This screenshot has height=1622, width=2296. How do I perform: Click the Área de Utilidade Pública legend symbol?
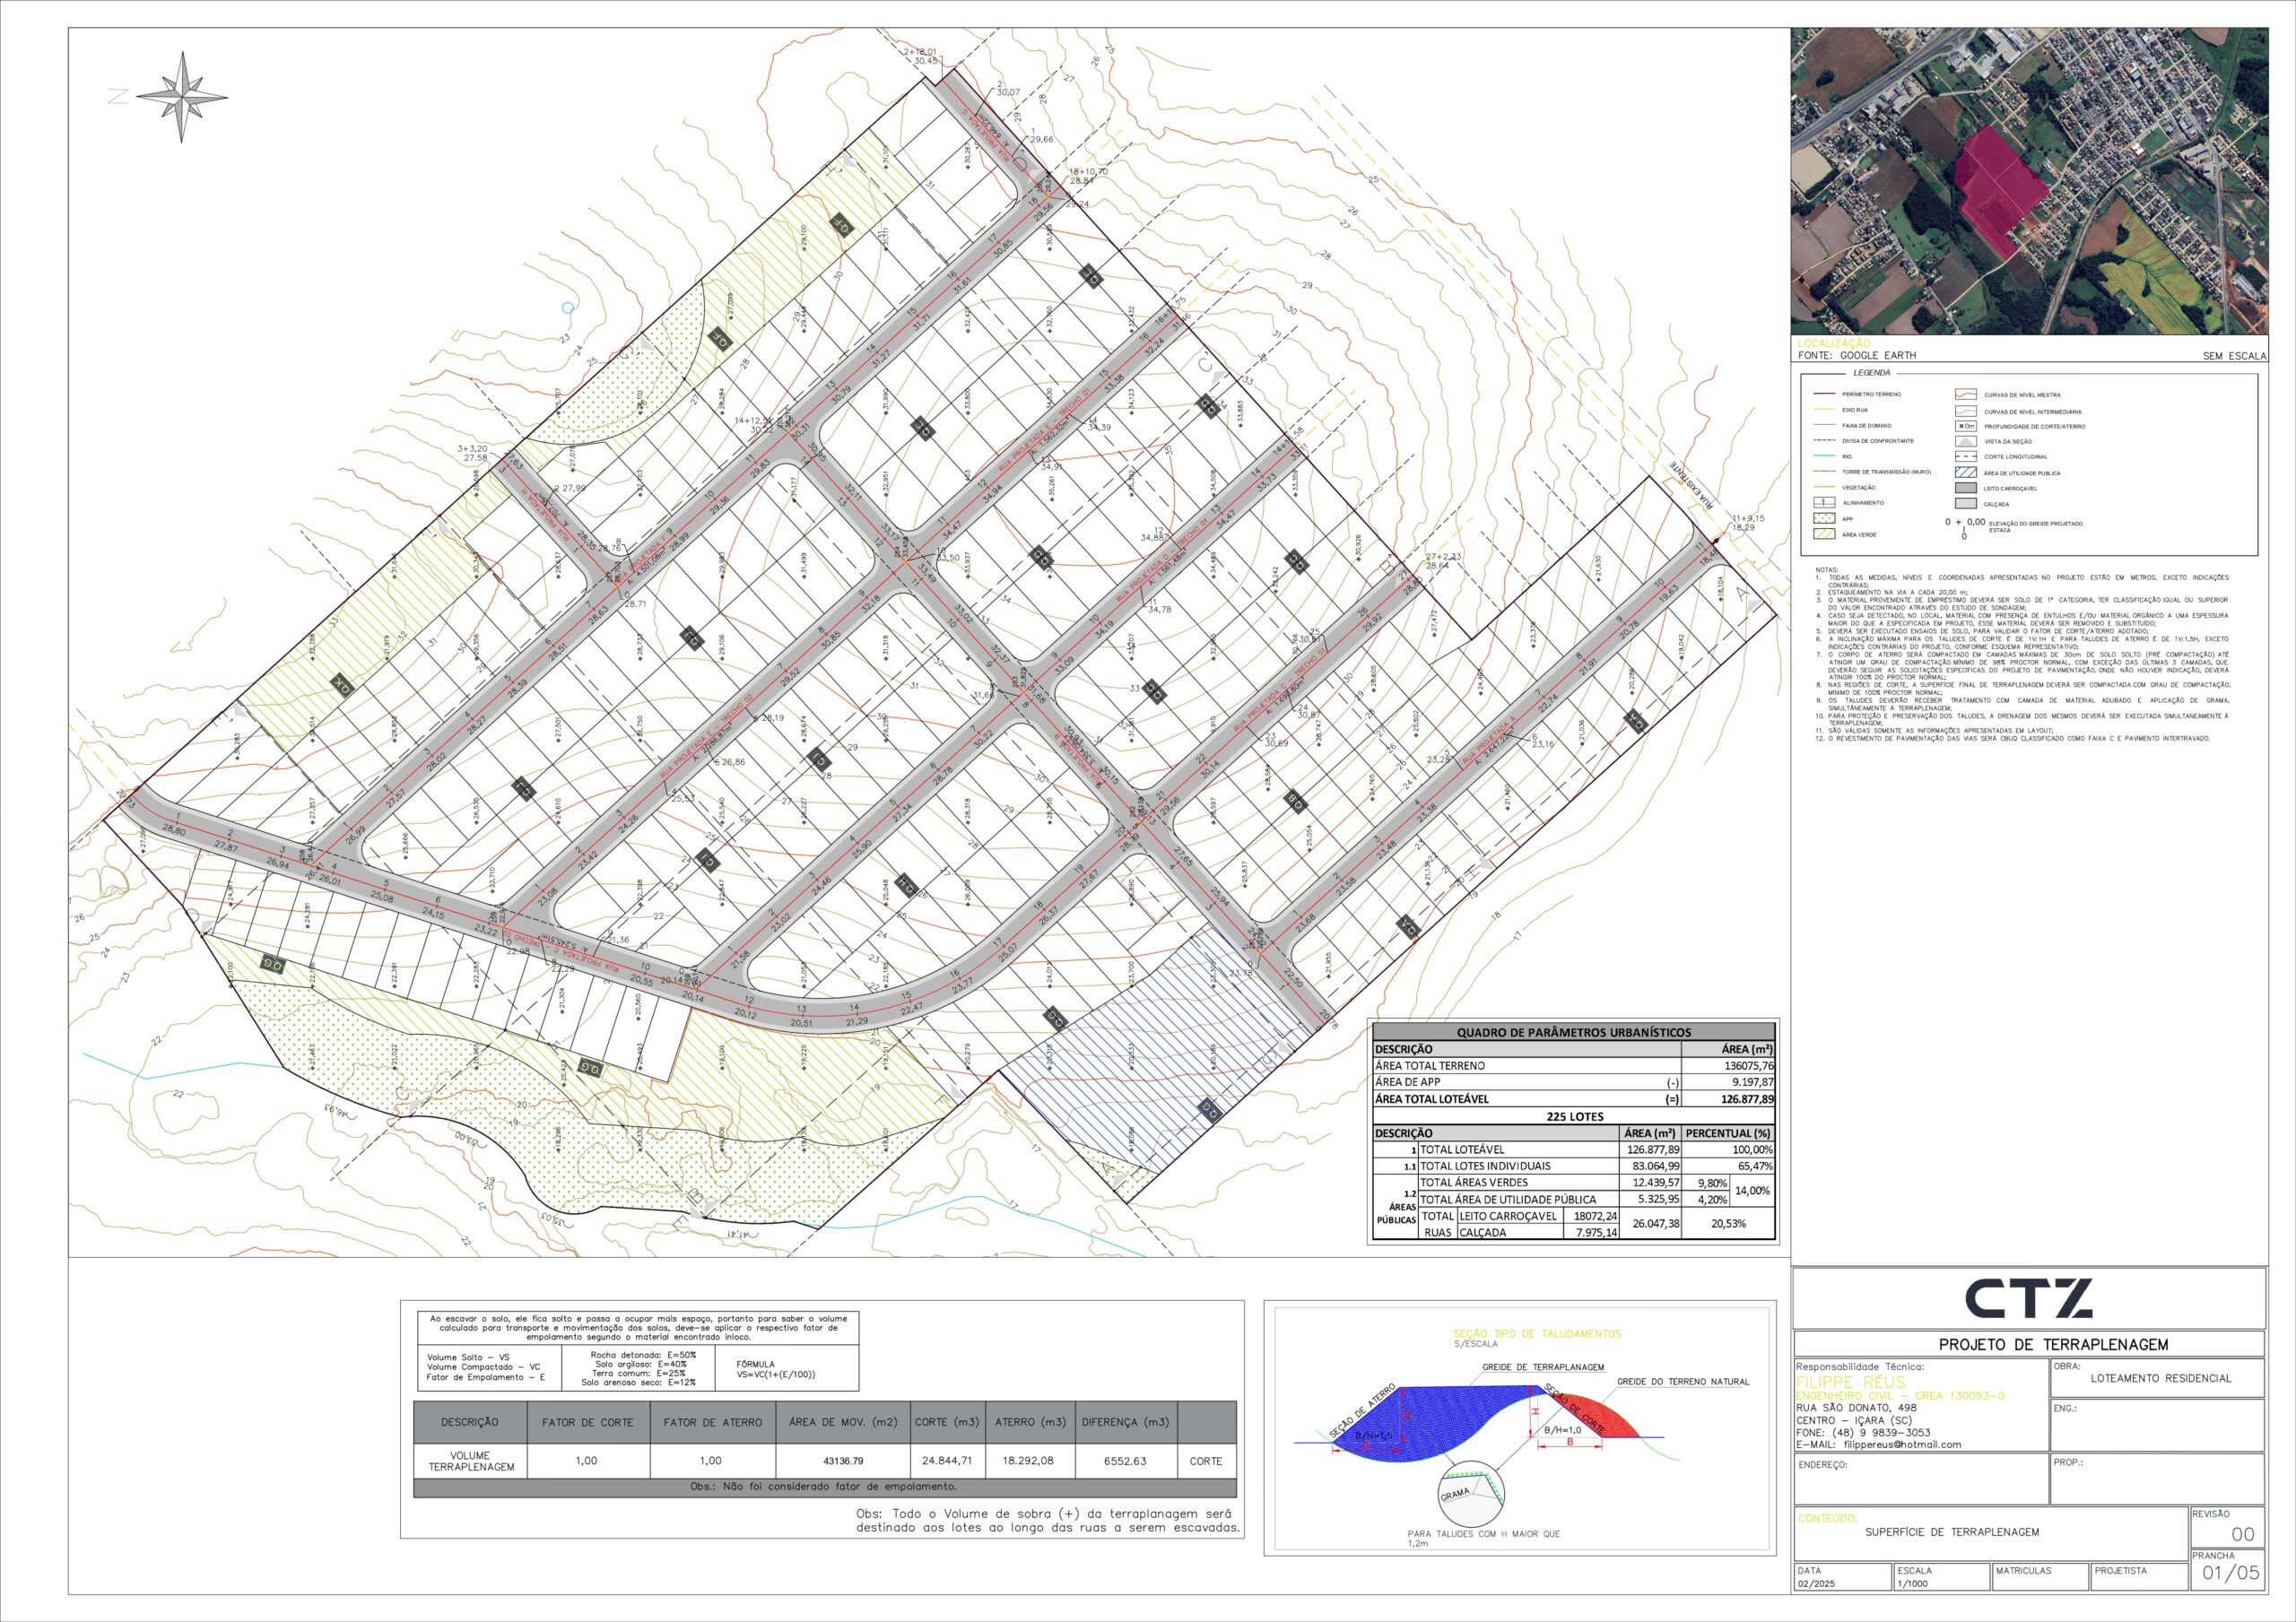[1965, 473]
